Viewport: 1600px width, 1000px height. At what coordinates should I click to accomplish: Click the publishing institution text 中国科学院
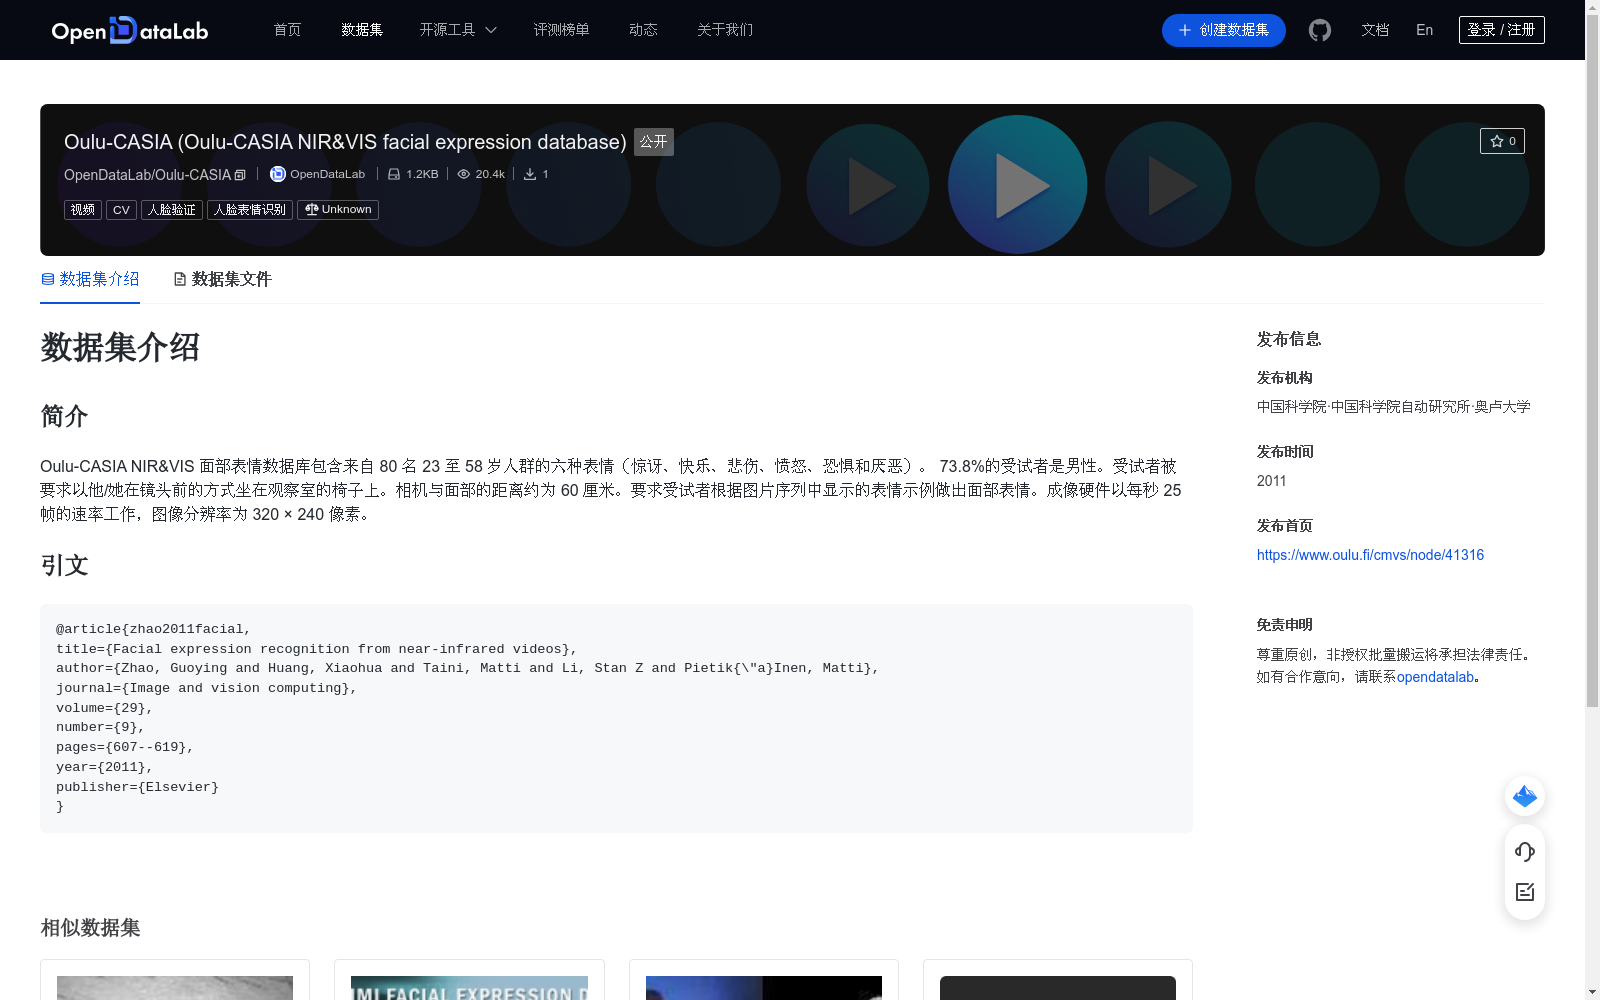pyautogui.click(x=1393, y=407)
